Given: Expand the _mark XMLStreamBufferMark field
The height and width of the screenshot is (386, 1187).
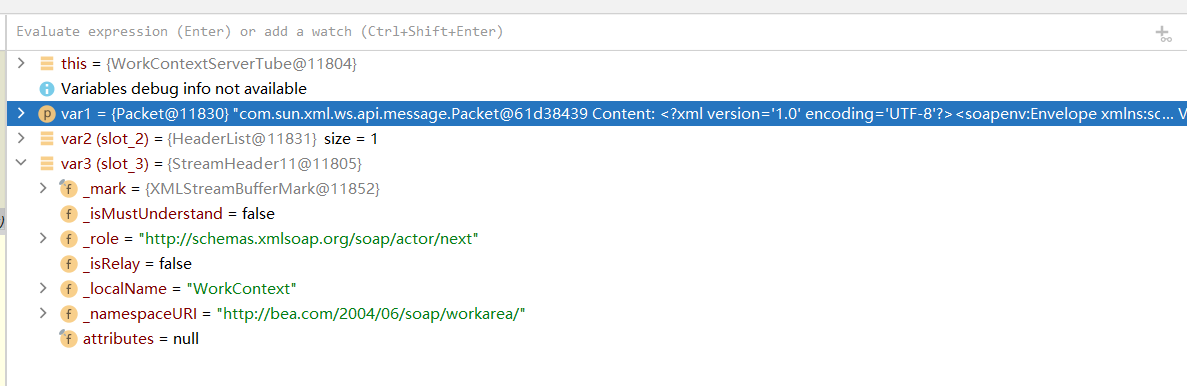Looking at the screenshot, I should [x=43, y=188].
